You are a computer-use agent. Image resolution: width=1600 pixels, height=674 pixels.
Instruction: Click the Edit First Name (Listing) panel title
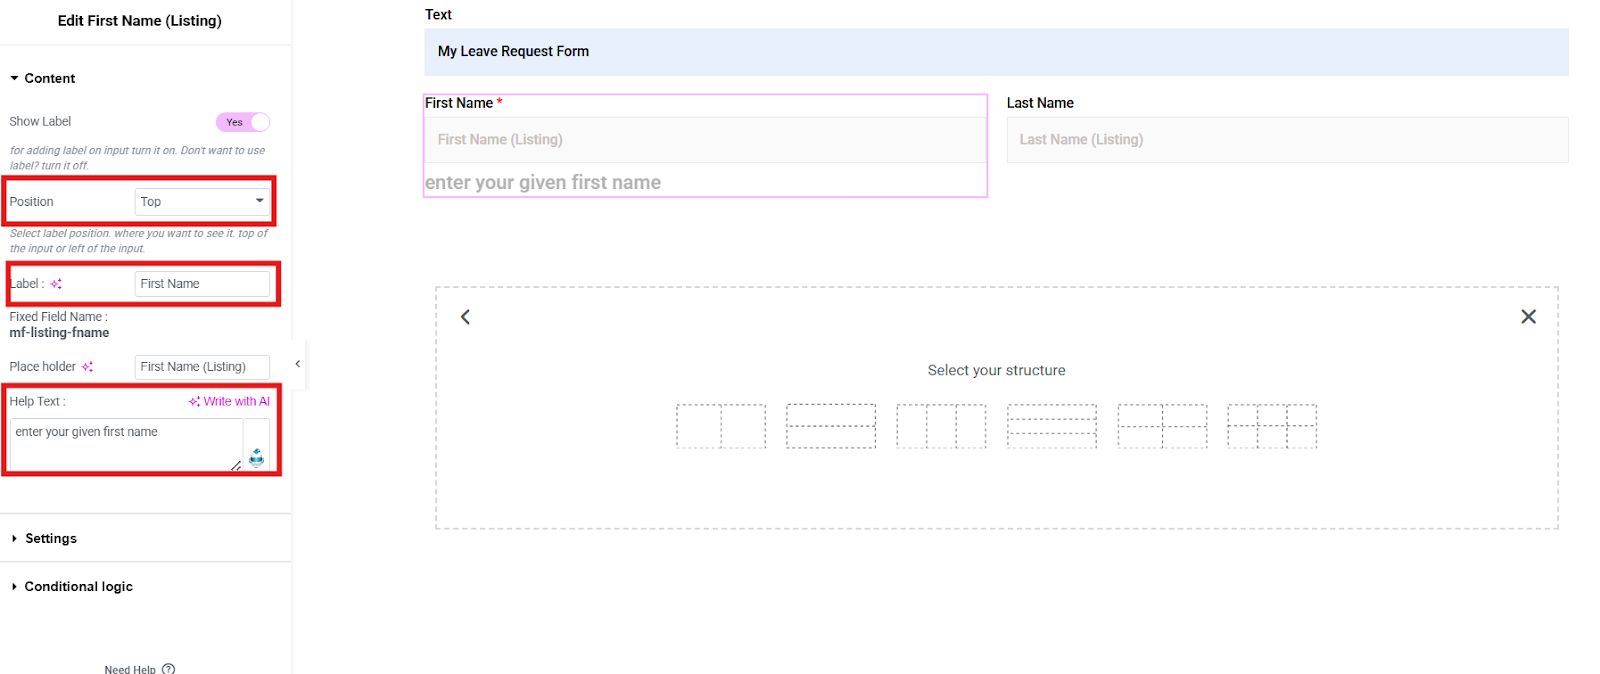[x=140, y=21]
